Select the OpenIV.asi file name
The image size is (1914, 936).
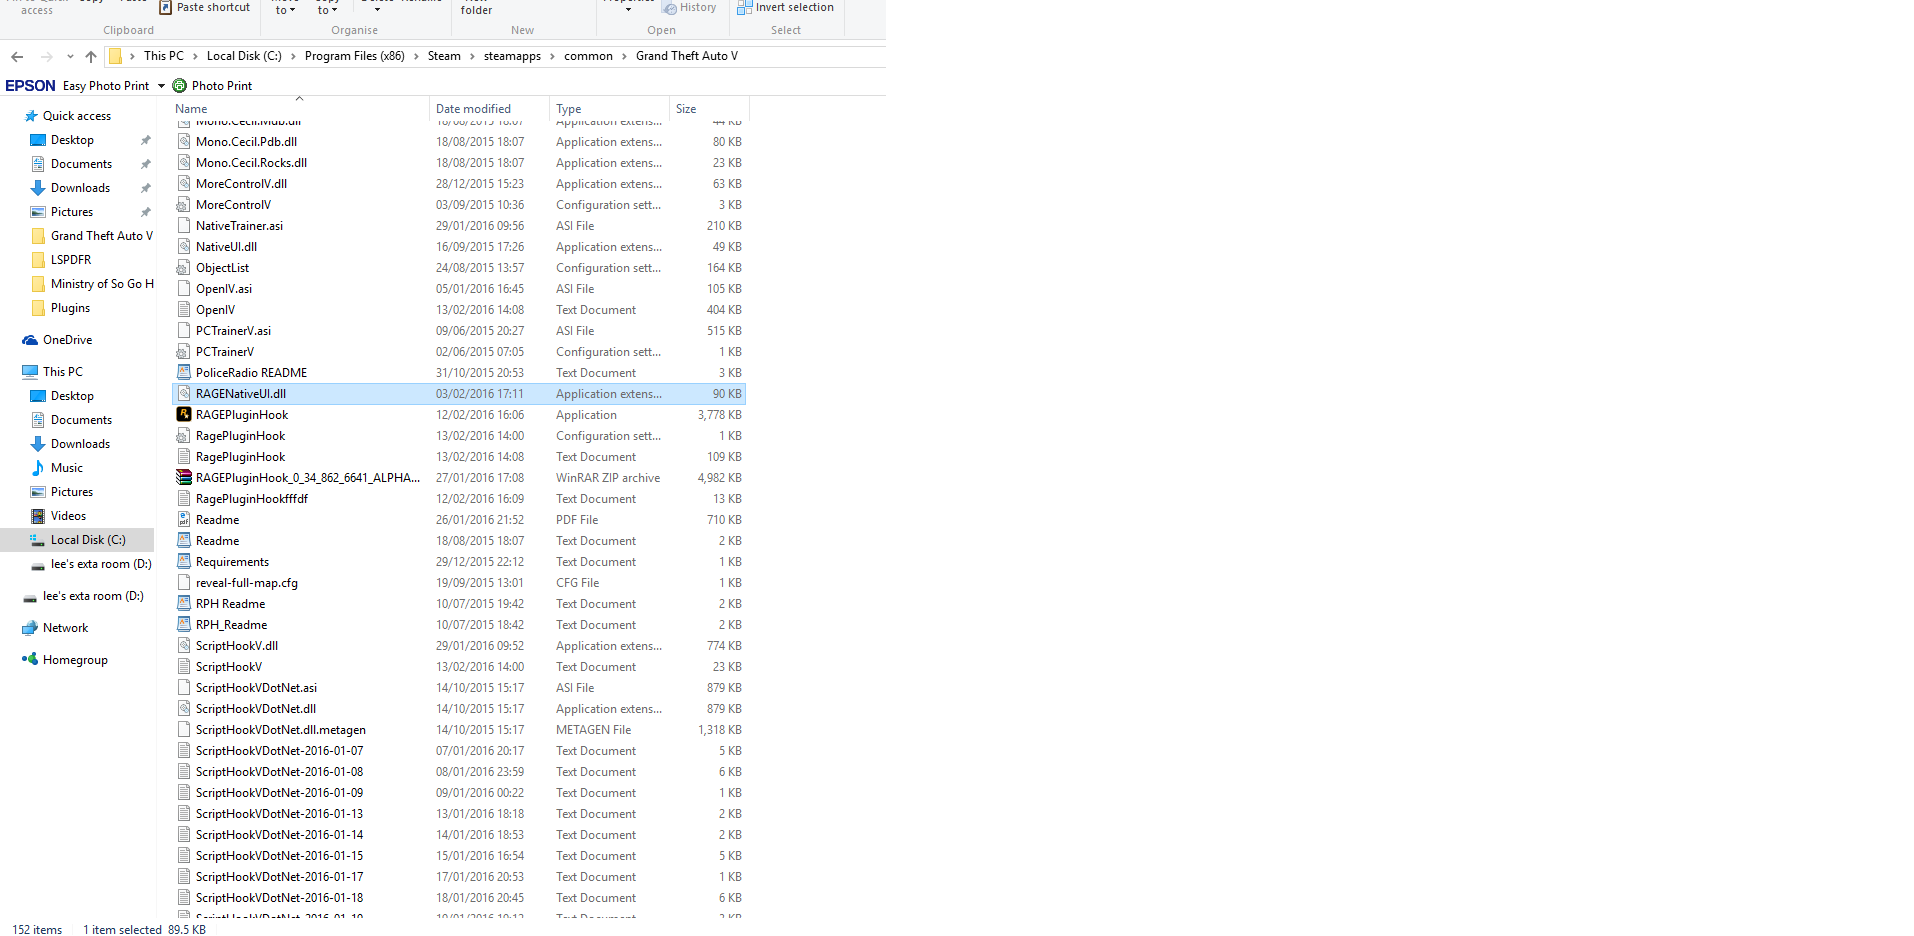[224, 289]
